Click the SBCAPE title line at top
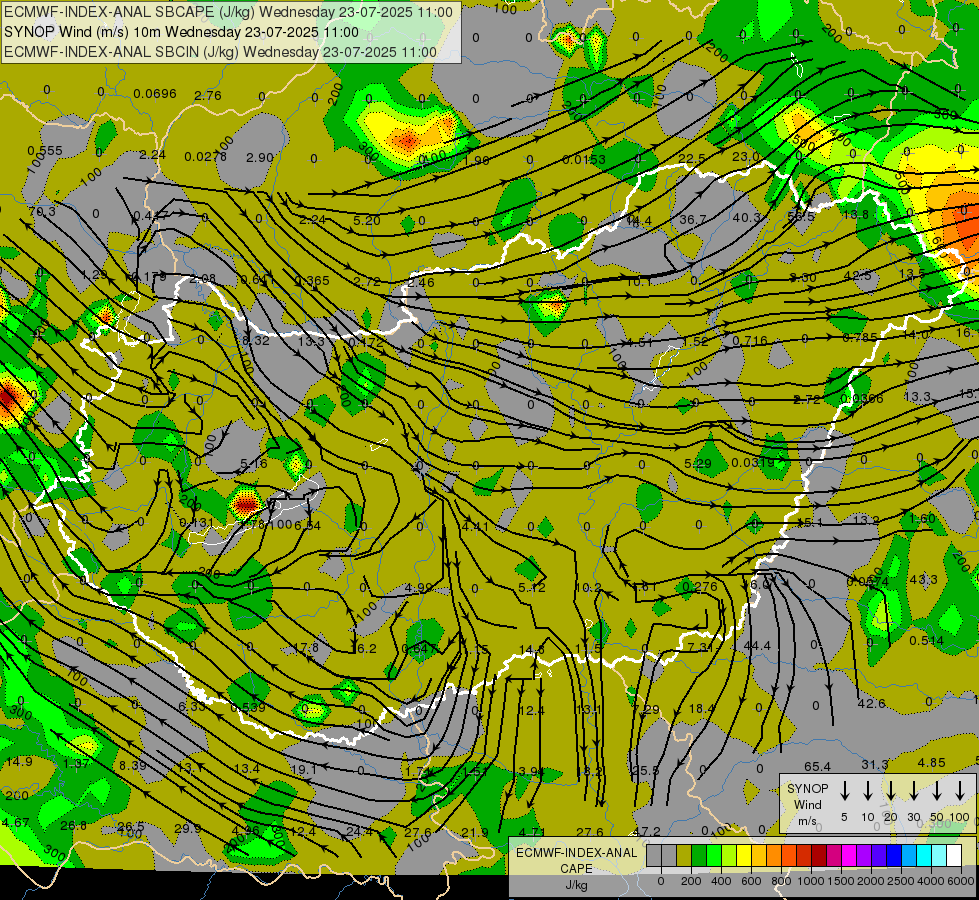This screenshot has height=900, width=979. (229, 12)
